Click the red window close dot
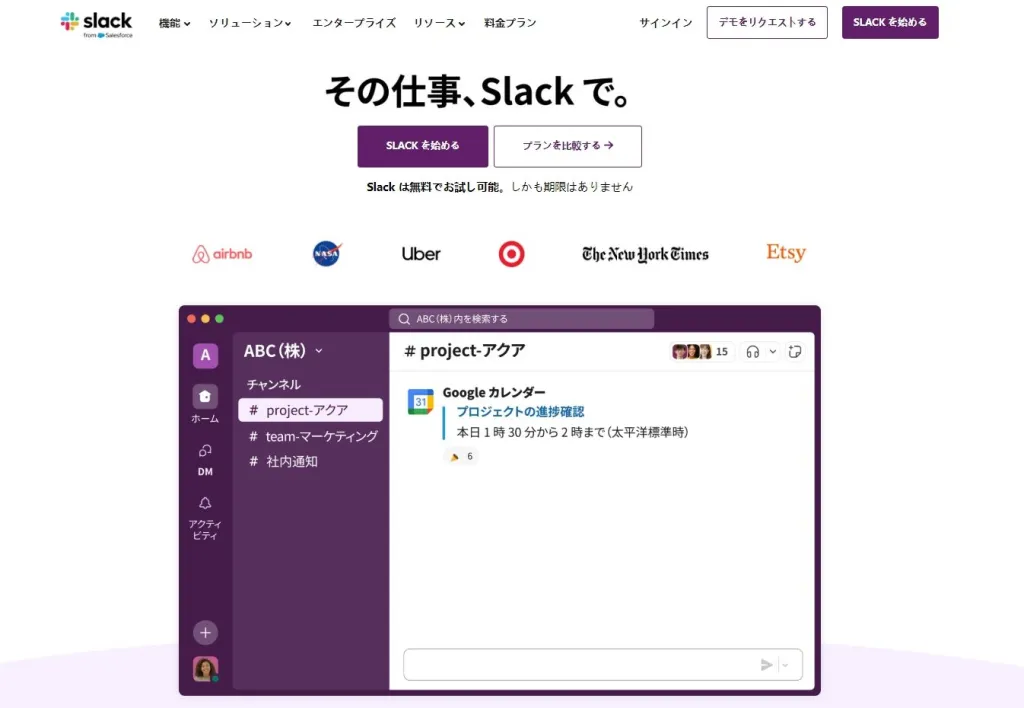1024x708 pixels. 191,319
